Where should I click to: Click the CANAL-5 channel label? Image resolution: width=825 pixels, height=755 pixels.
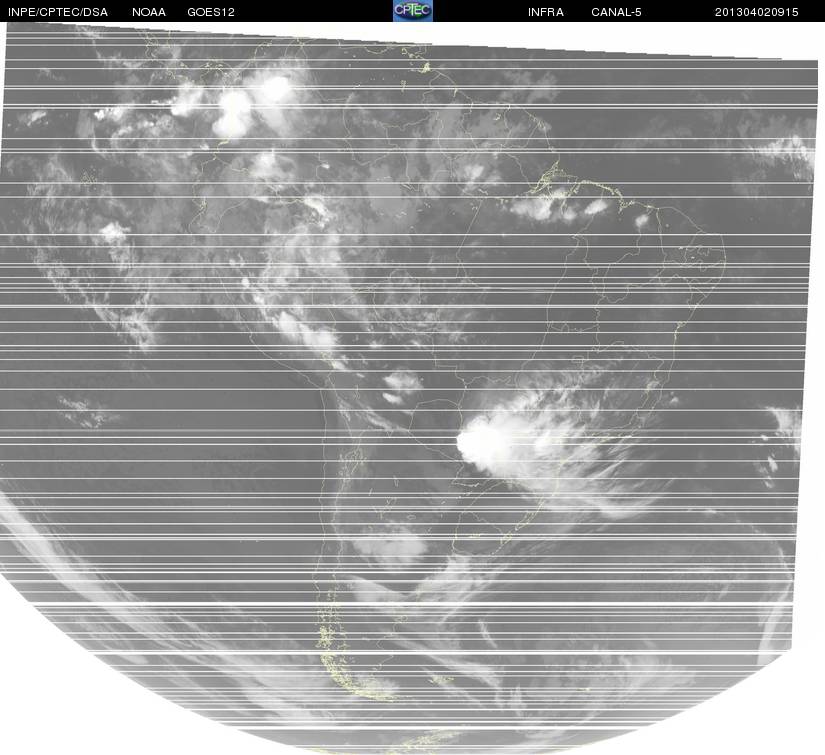616,12
